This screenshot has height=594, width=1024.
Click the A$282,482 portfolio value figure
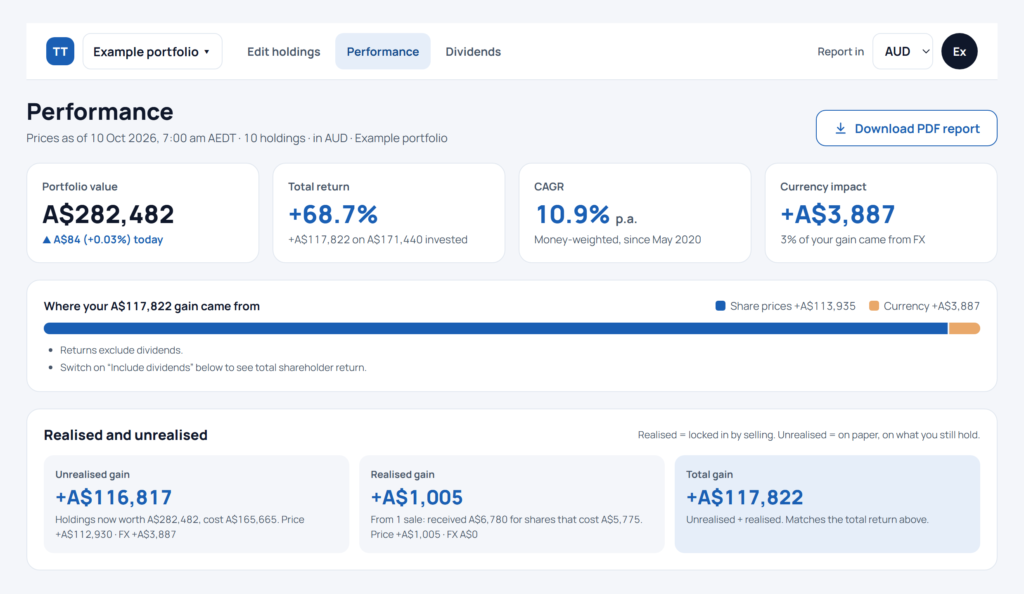[108, 214]
